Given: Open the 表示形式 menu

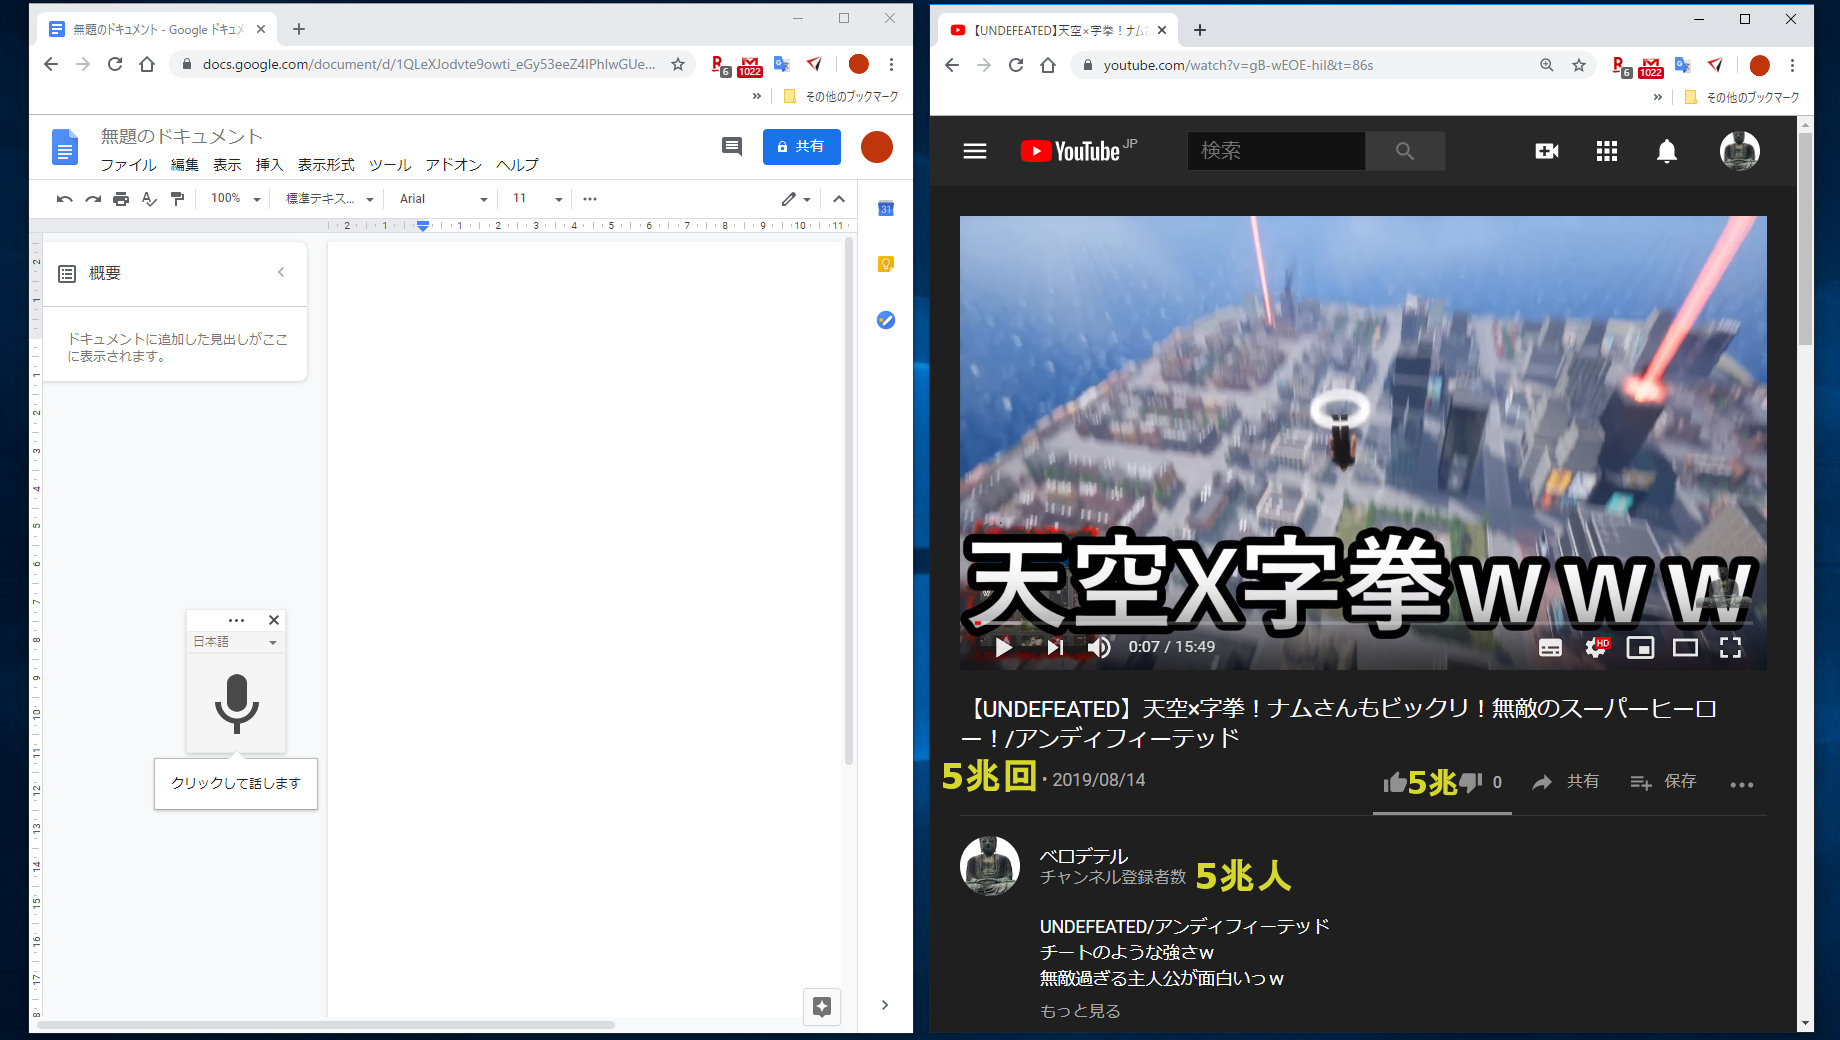Looking at the screenshot, I should pyautogui.click(x=326, y=165).
